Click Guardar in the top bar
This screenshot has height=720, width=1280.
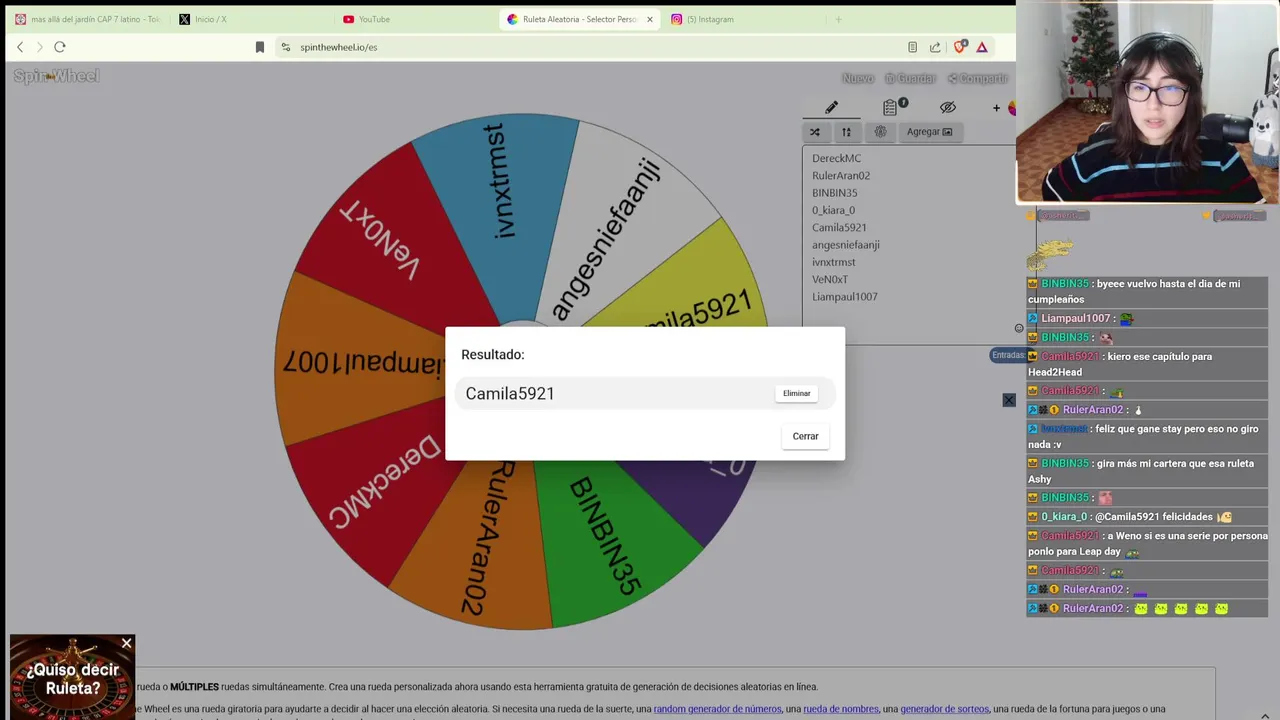tap(910, 78)
